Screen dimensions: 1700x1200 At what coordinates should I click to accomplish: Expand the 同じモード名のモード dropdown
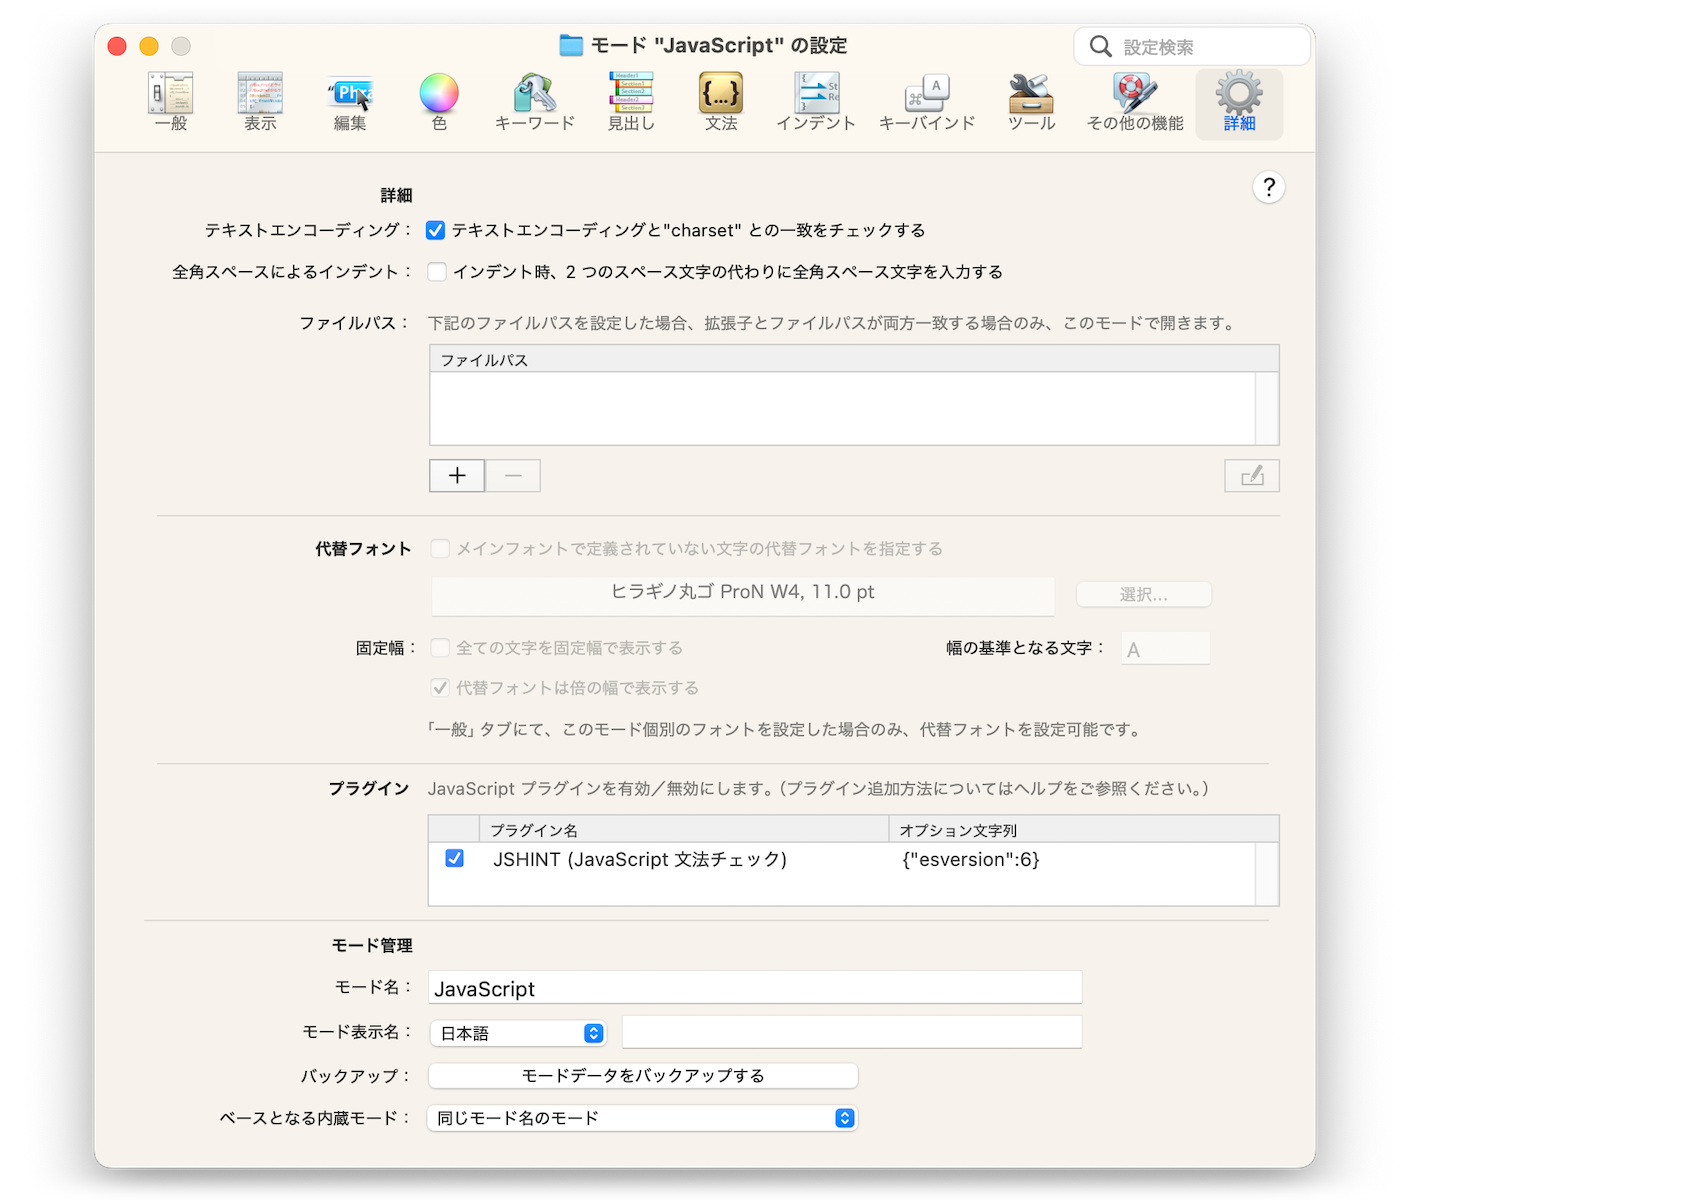tap(642, 1118)
